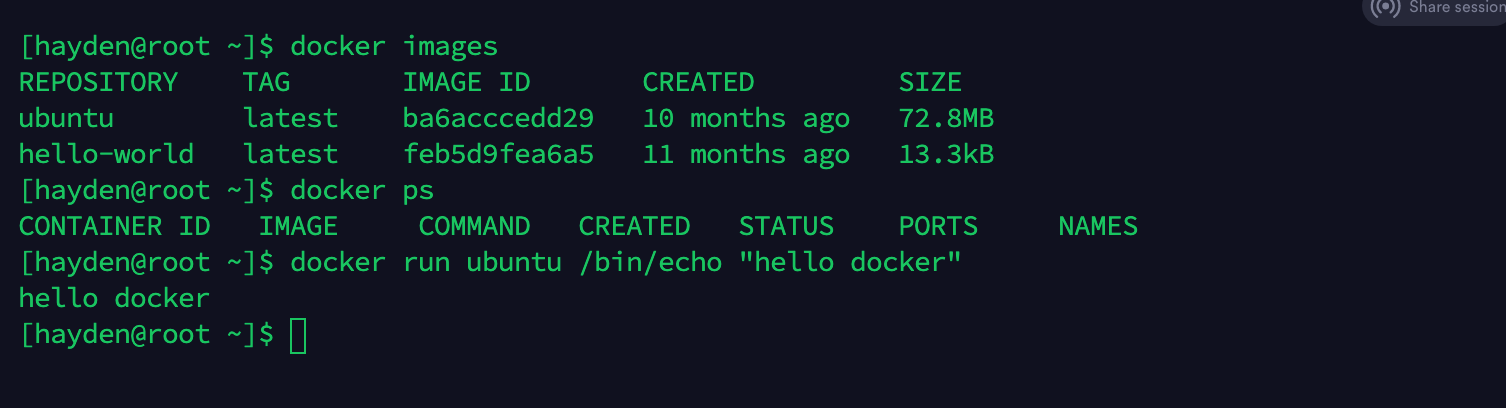Click the IMAGE ID column header
Image resolution: width=1506 pixels, height=408 pixels.
(x=466, y=83)
